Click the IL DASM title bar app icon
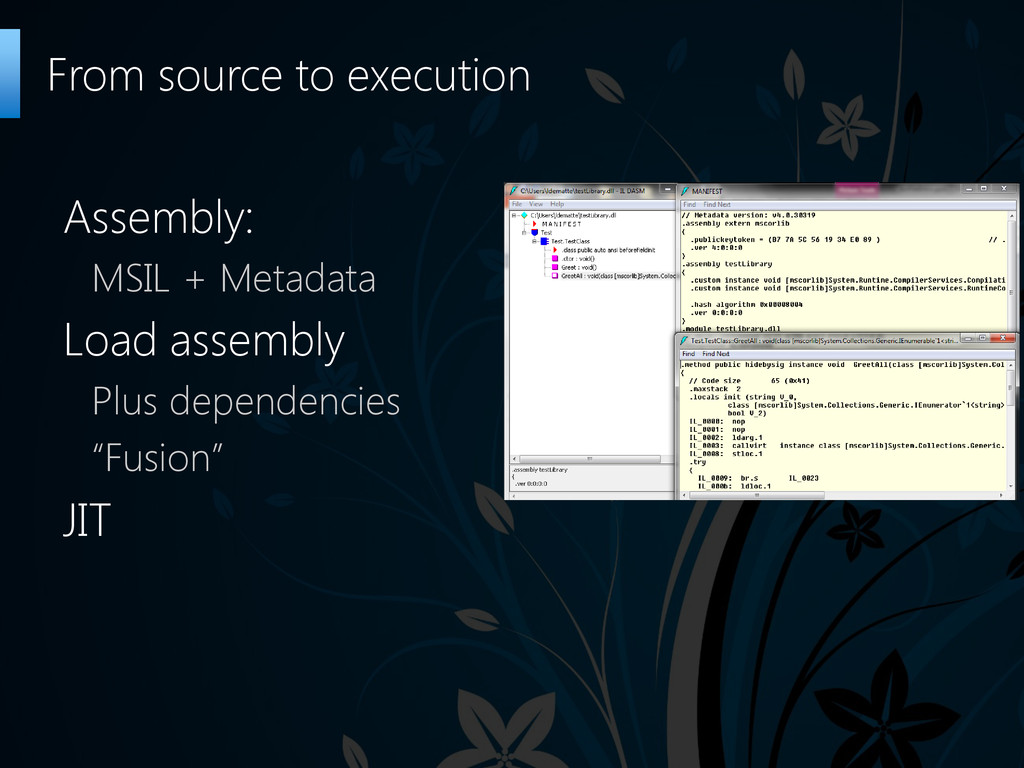Image resolution: width=1024 pixels, height=768 pixels. (514, 191)
